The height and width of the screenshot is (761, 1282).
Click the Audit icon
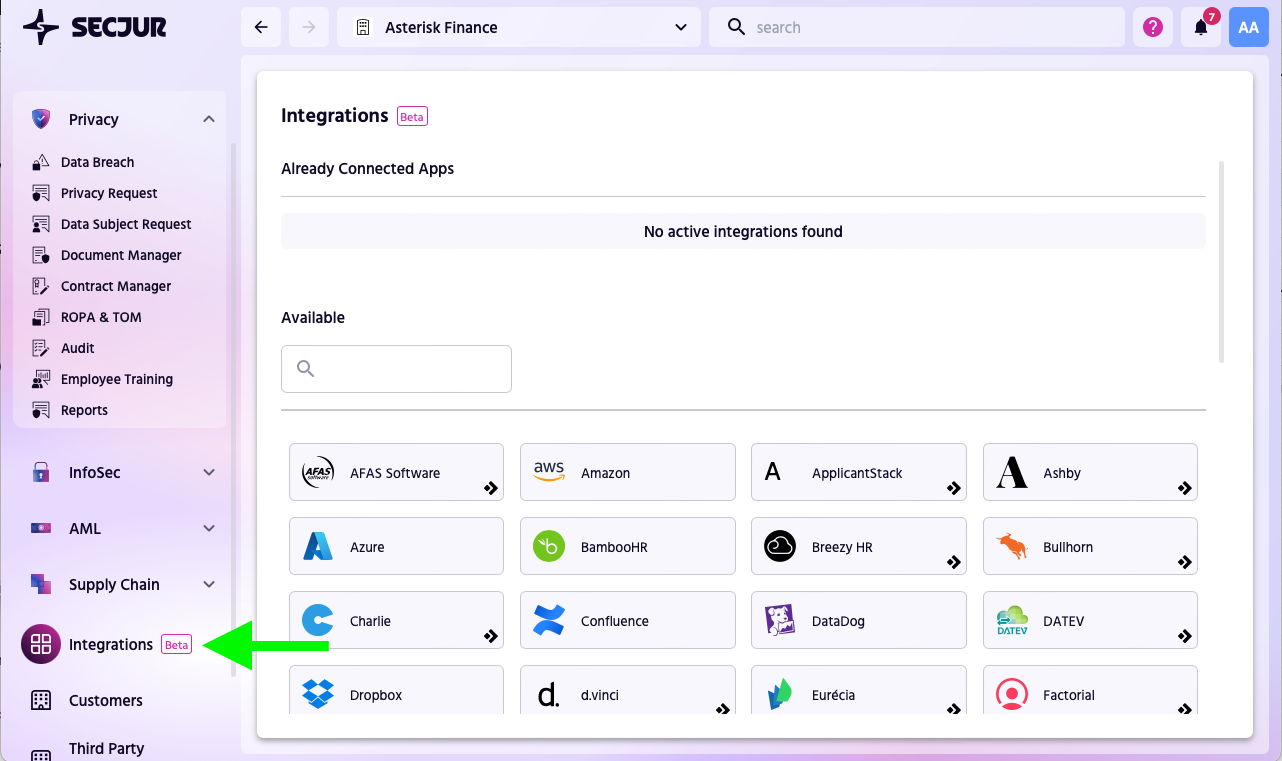pyautogui.click(x=41, y=348)
